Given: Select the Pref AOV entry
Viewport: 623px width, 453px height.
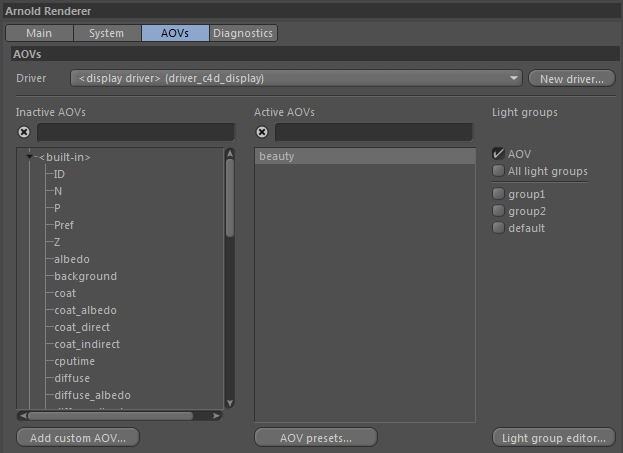Looking at the screenshot, I should [x=64, y=225].
